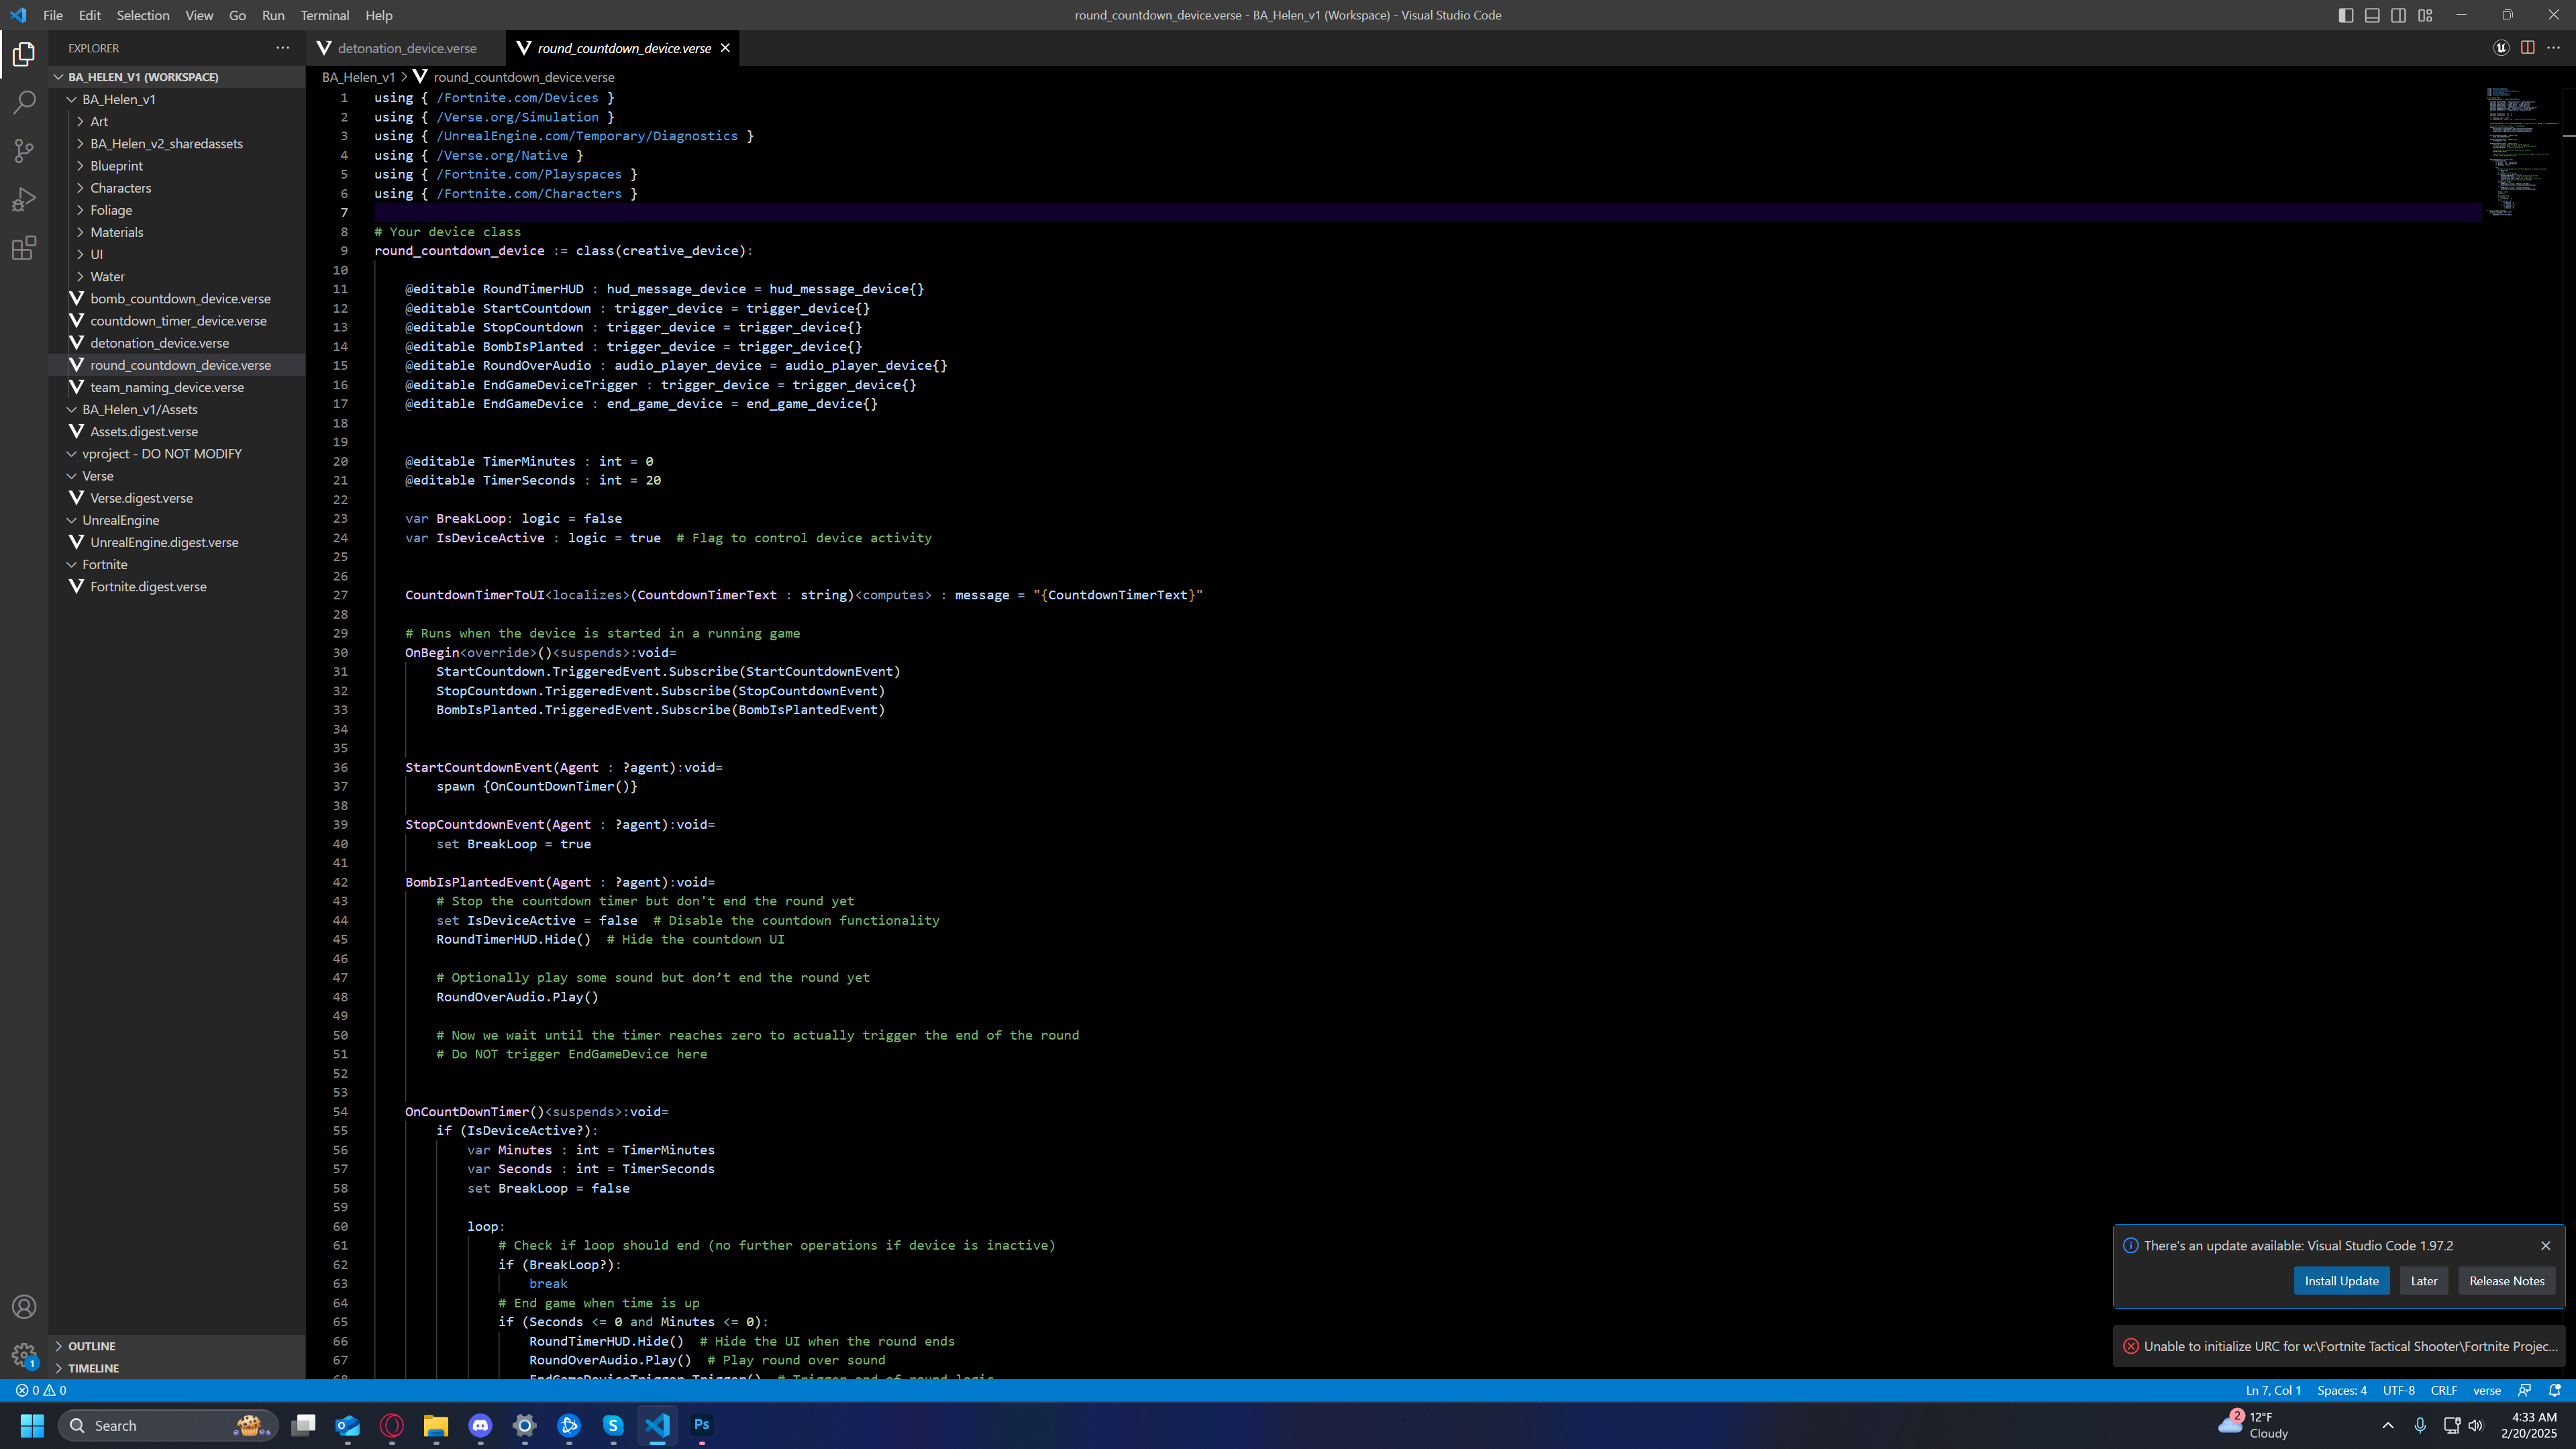Open Opera browser from the taskbar
2576x1449 pixels.
392,1425
